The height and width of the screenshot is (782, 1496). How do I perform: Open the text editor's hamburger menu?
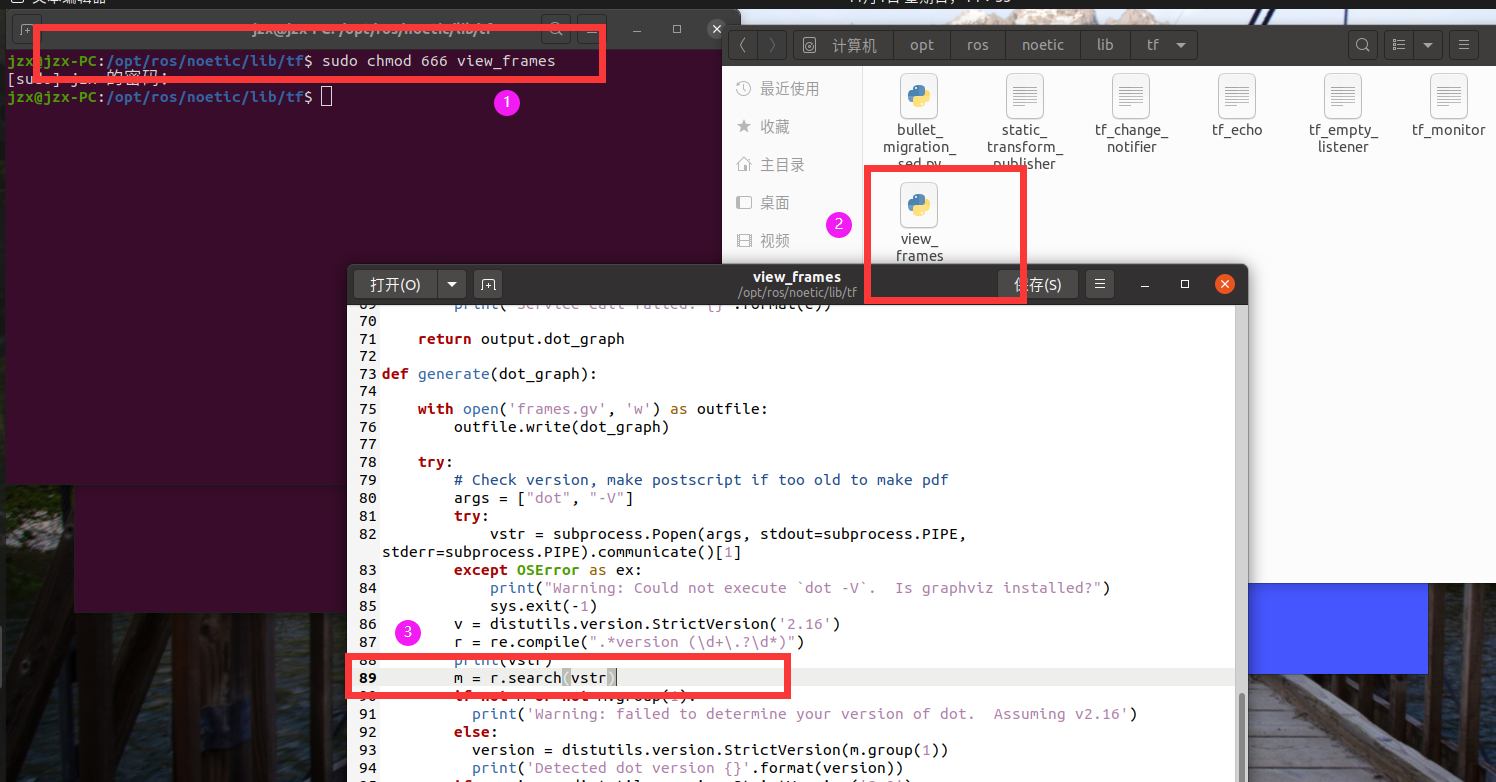[1100, 284]
